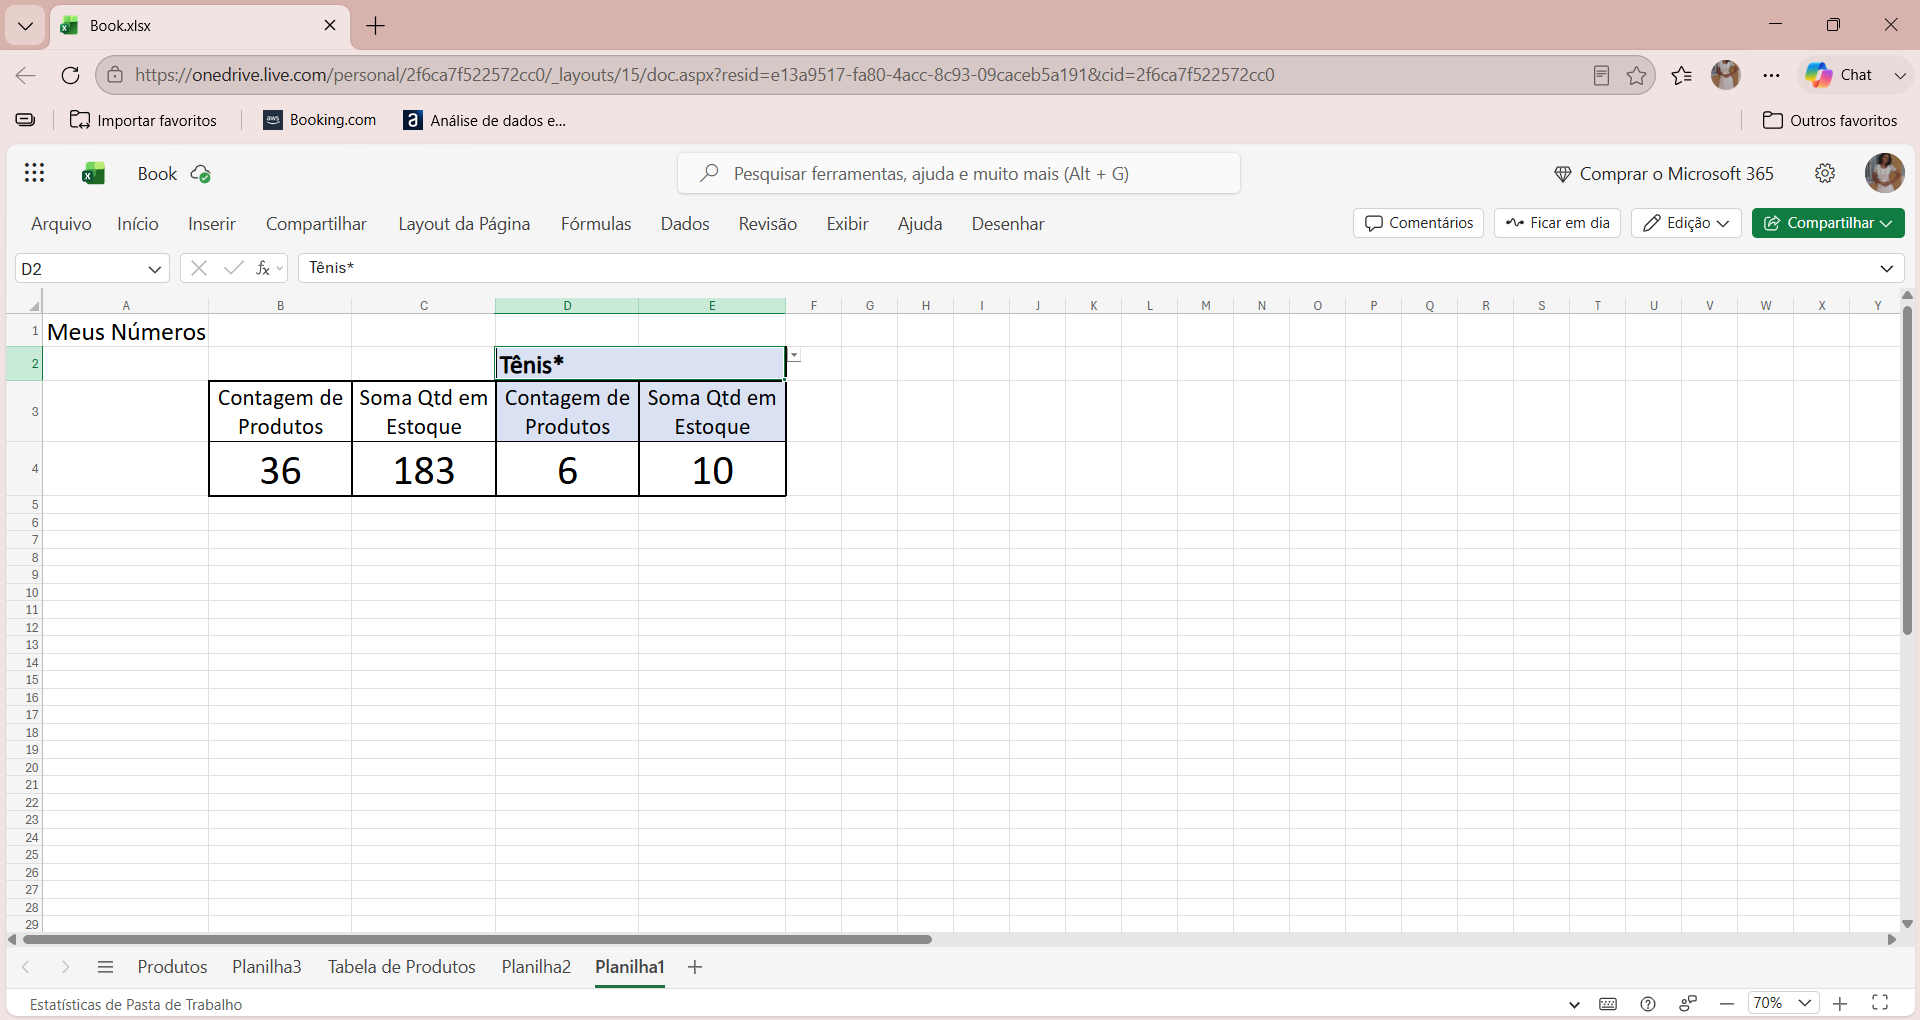Zoom out with the minus icon
1920x1020 pixels.
[1727, 1004]
